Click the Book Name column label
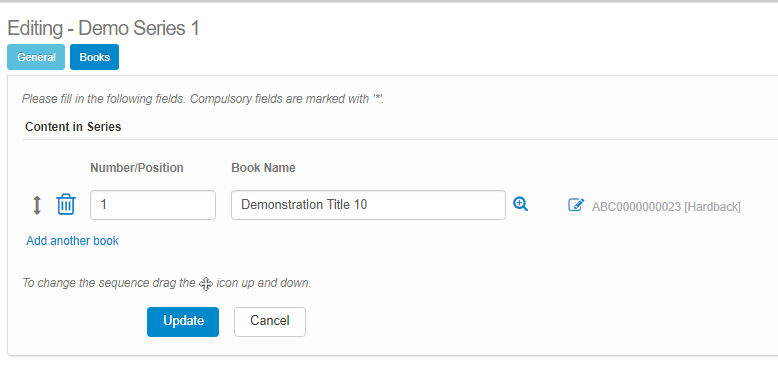Image resolution: width=778 pixels, height=370 pixels. pyautogui.click(x=263, y=168)
